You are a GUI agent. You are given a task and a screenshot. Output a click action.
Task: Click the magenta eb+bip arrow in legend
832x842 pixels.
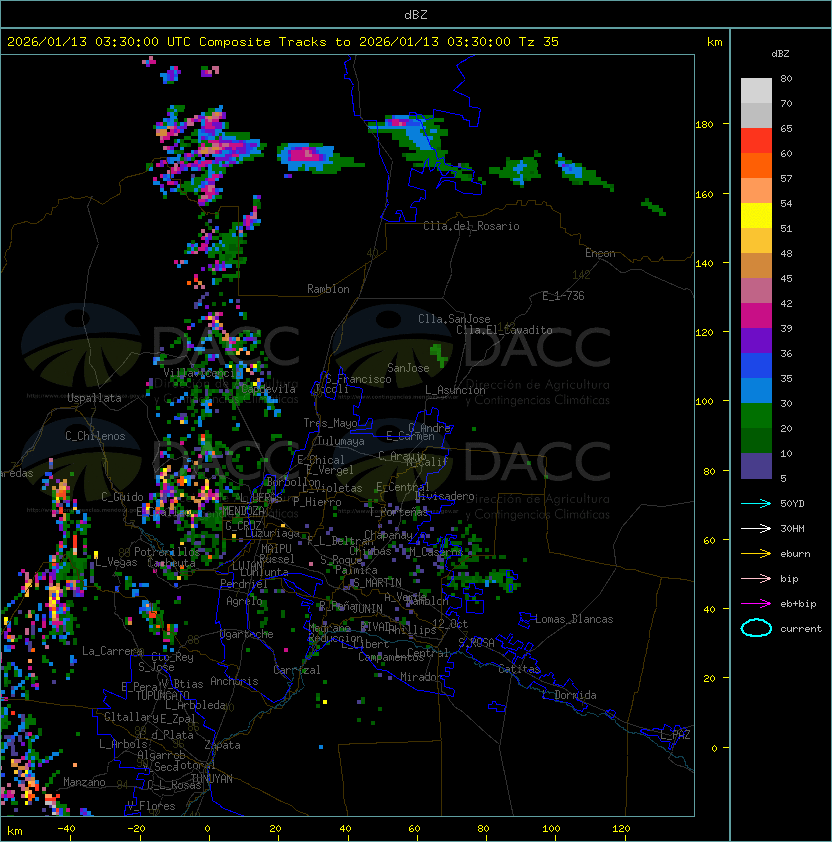click(756, 604)
